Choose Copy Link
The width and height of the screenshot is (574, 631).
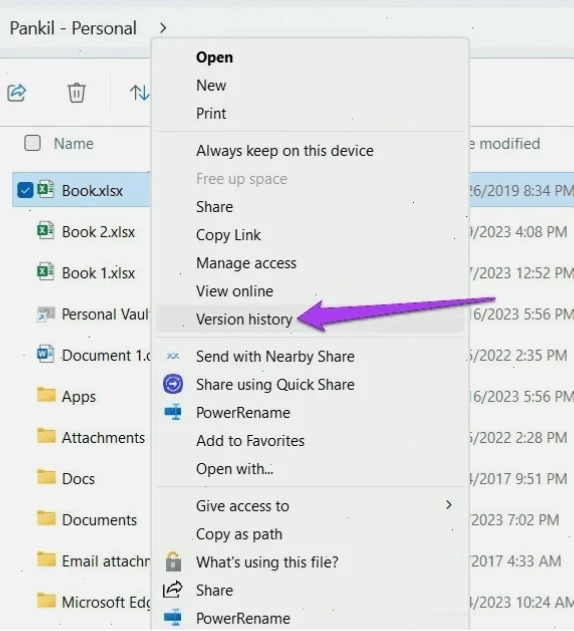(228, 235)
